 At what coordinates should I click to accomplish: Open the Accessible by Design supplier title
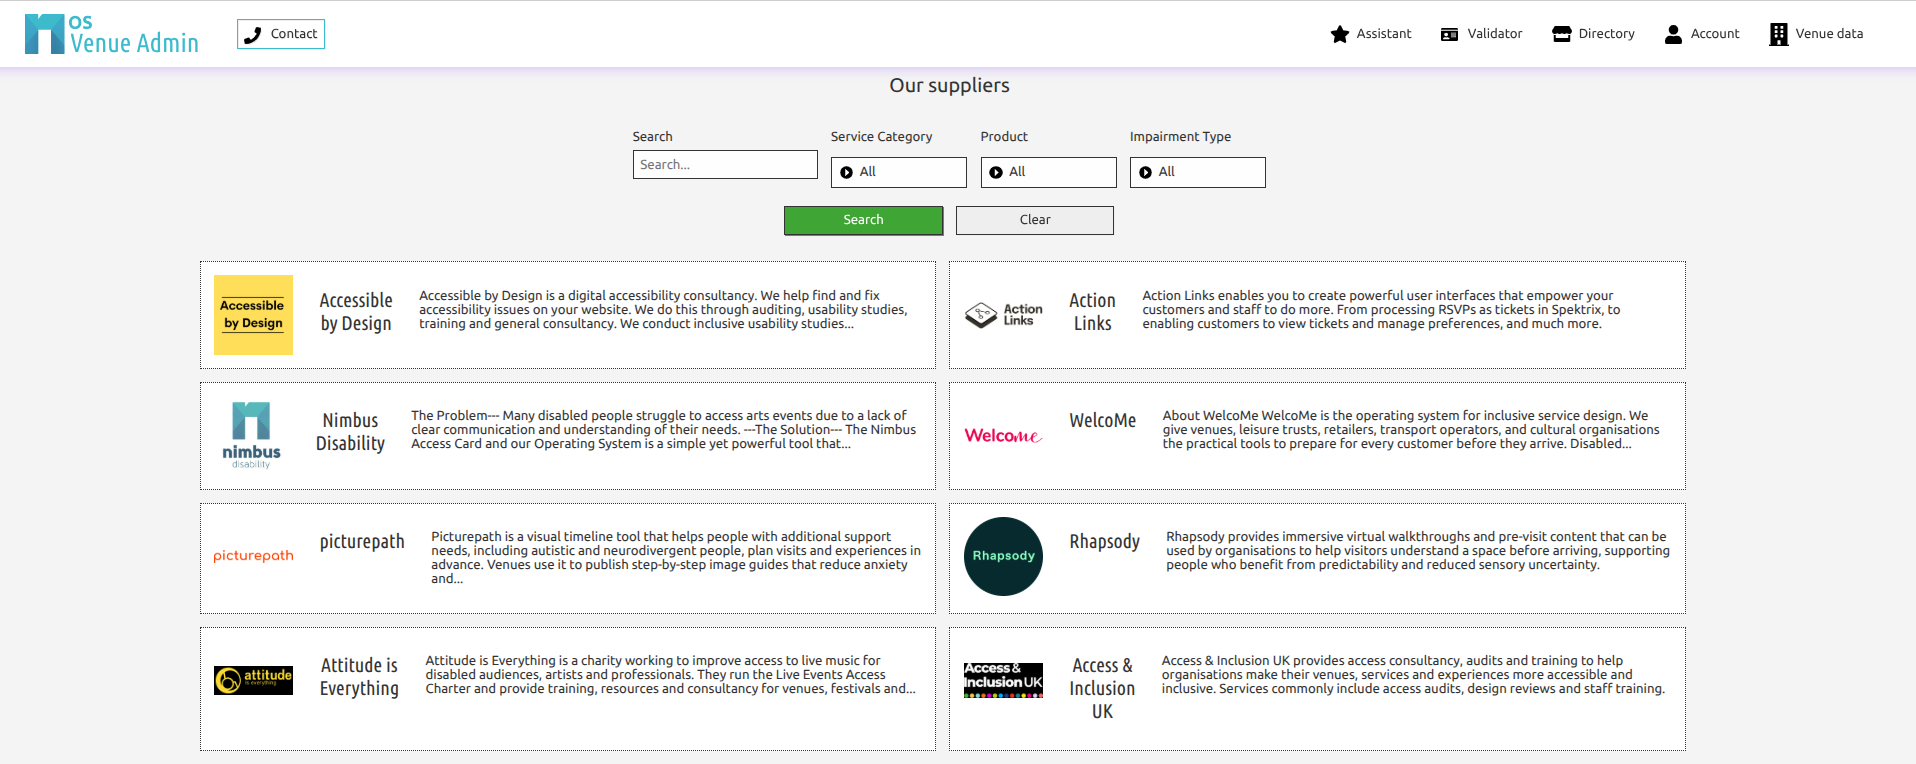[x=356, y=312]
